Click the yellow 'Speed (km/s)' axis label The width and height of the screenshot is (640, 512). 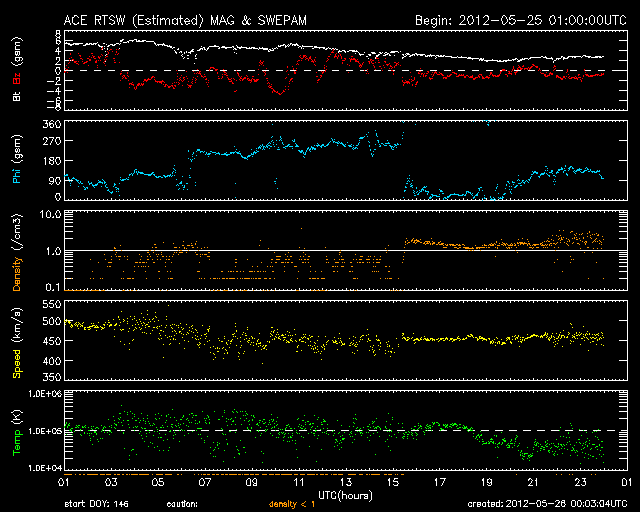pyautogui.click(x=17, y=343)
